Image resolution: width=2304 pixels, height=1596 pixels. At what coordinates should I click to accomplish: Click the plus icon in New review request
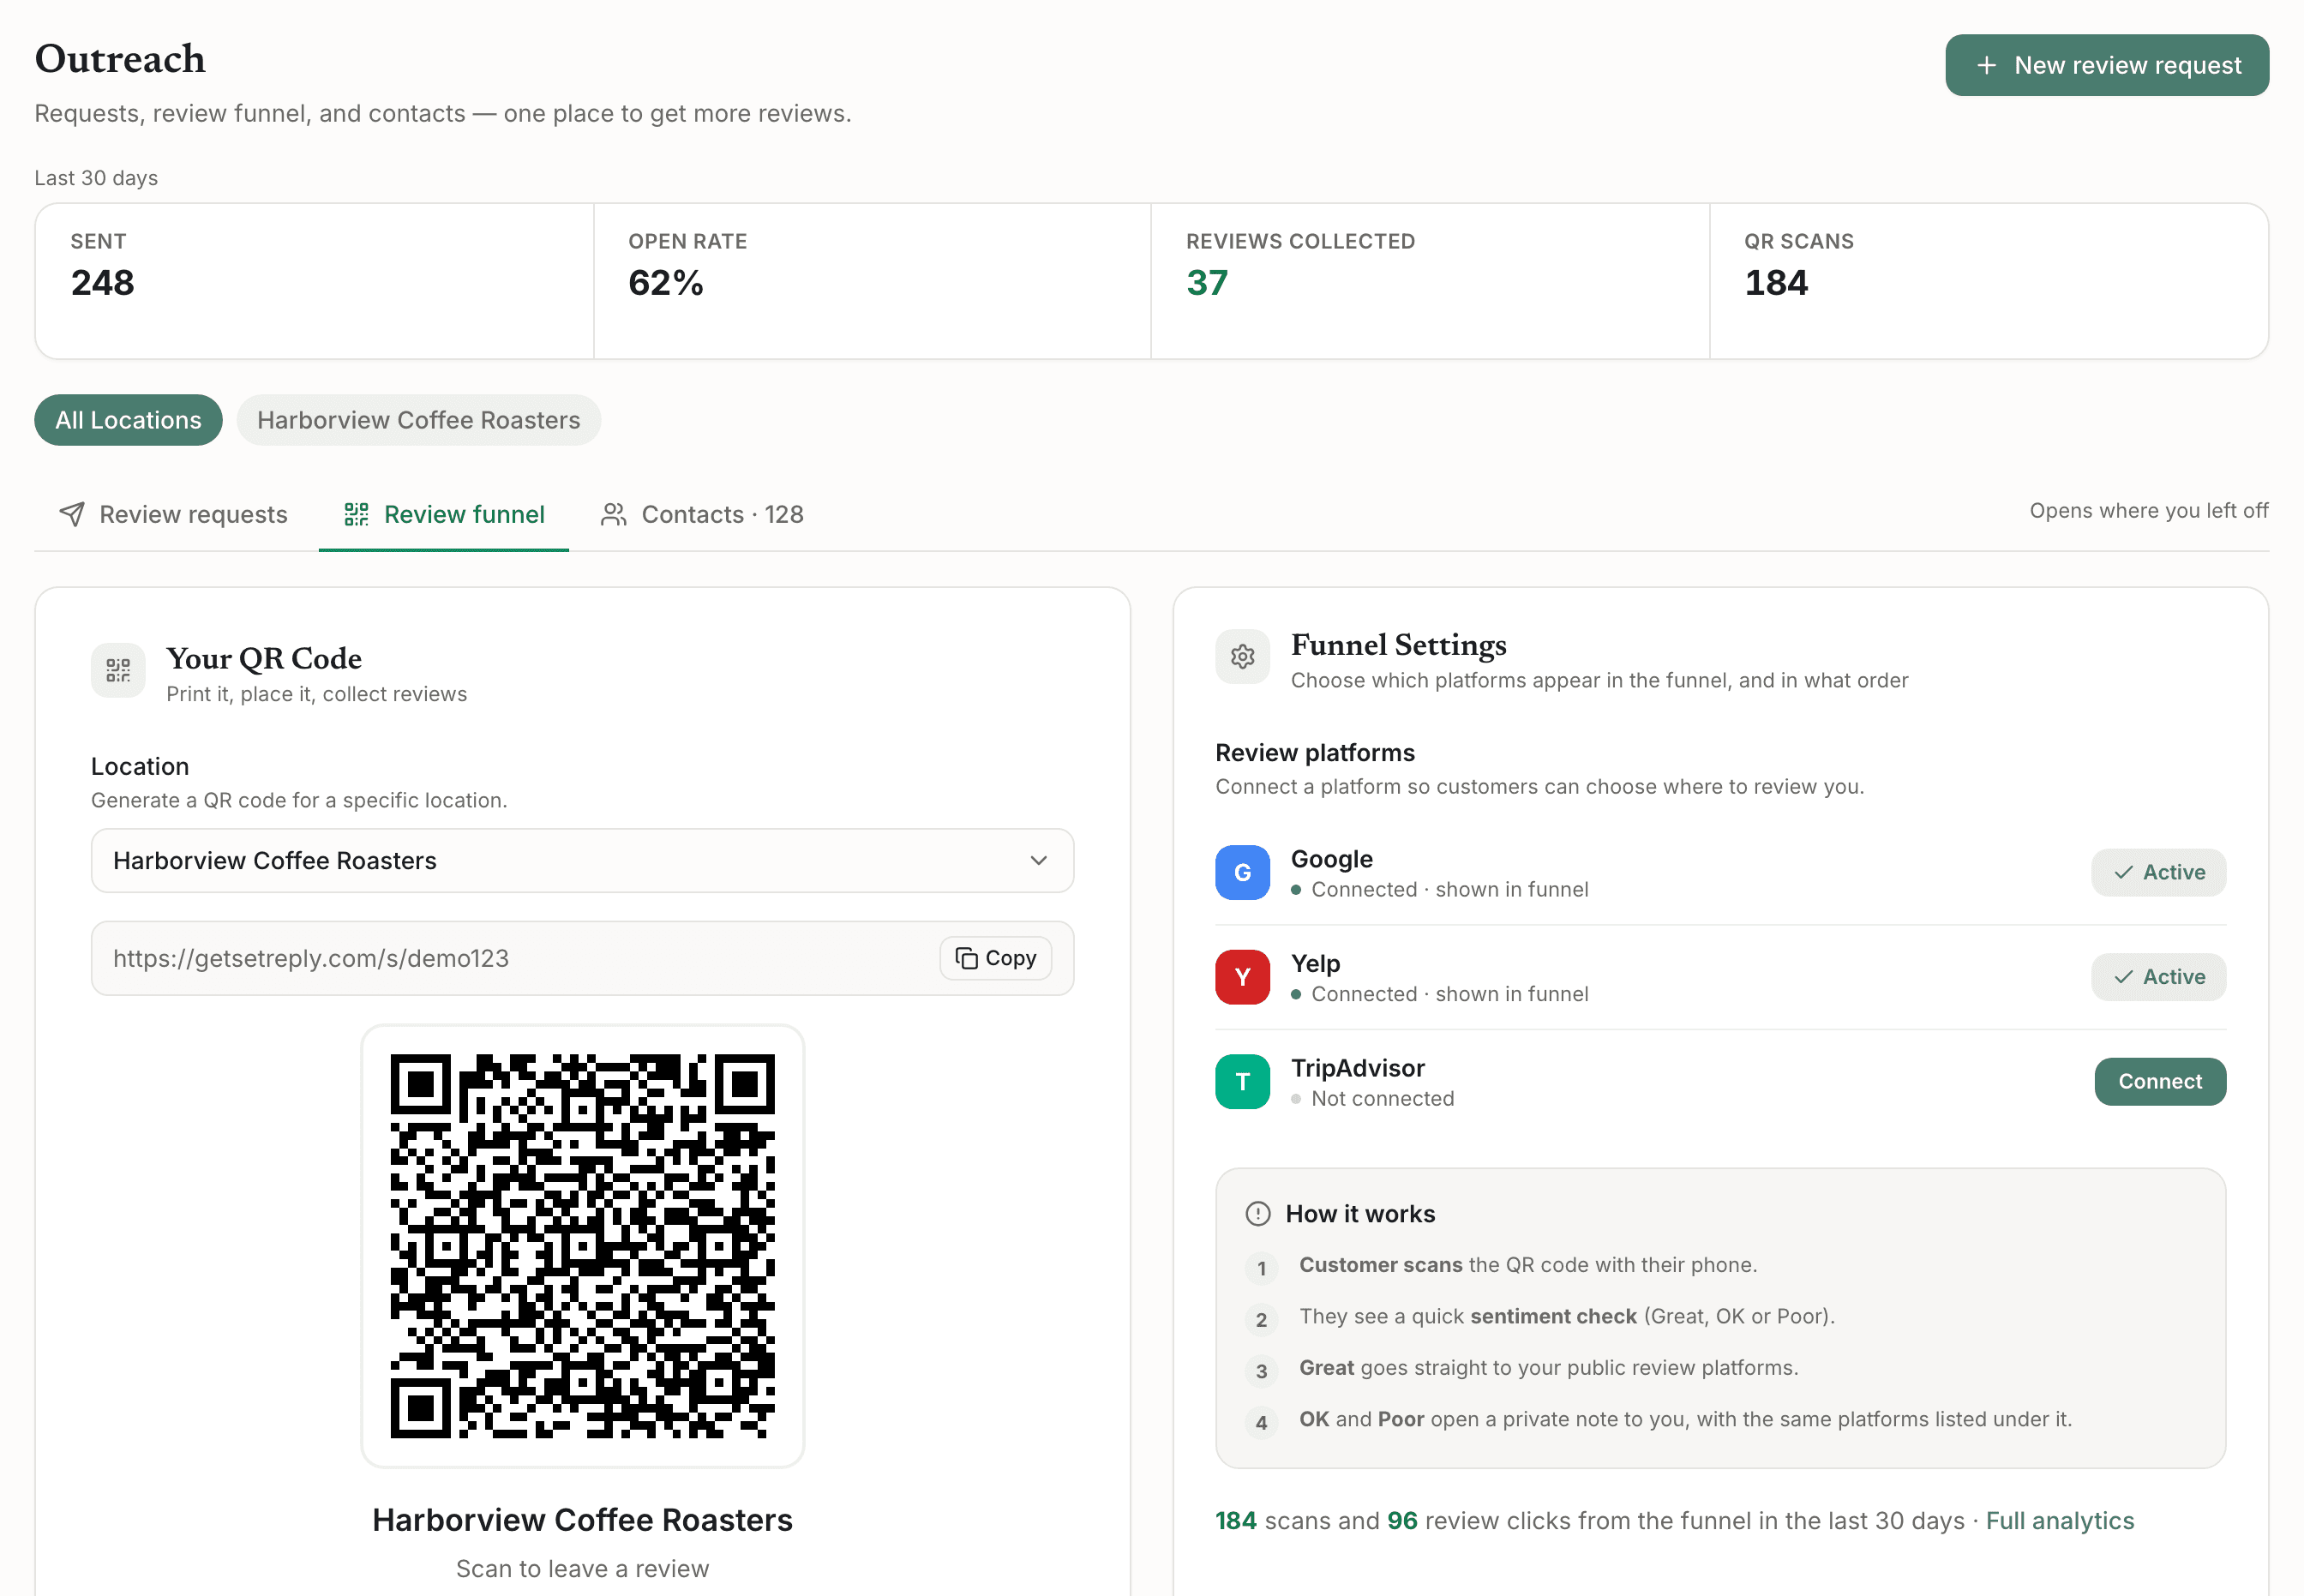pyautogui.click(x=1986, y=65)
